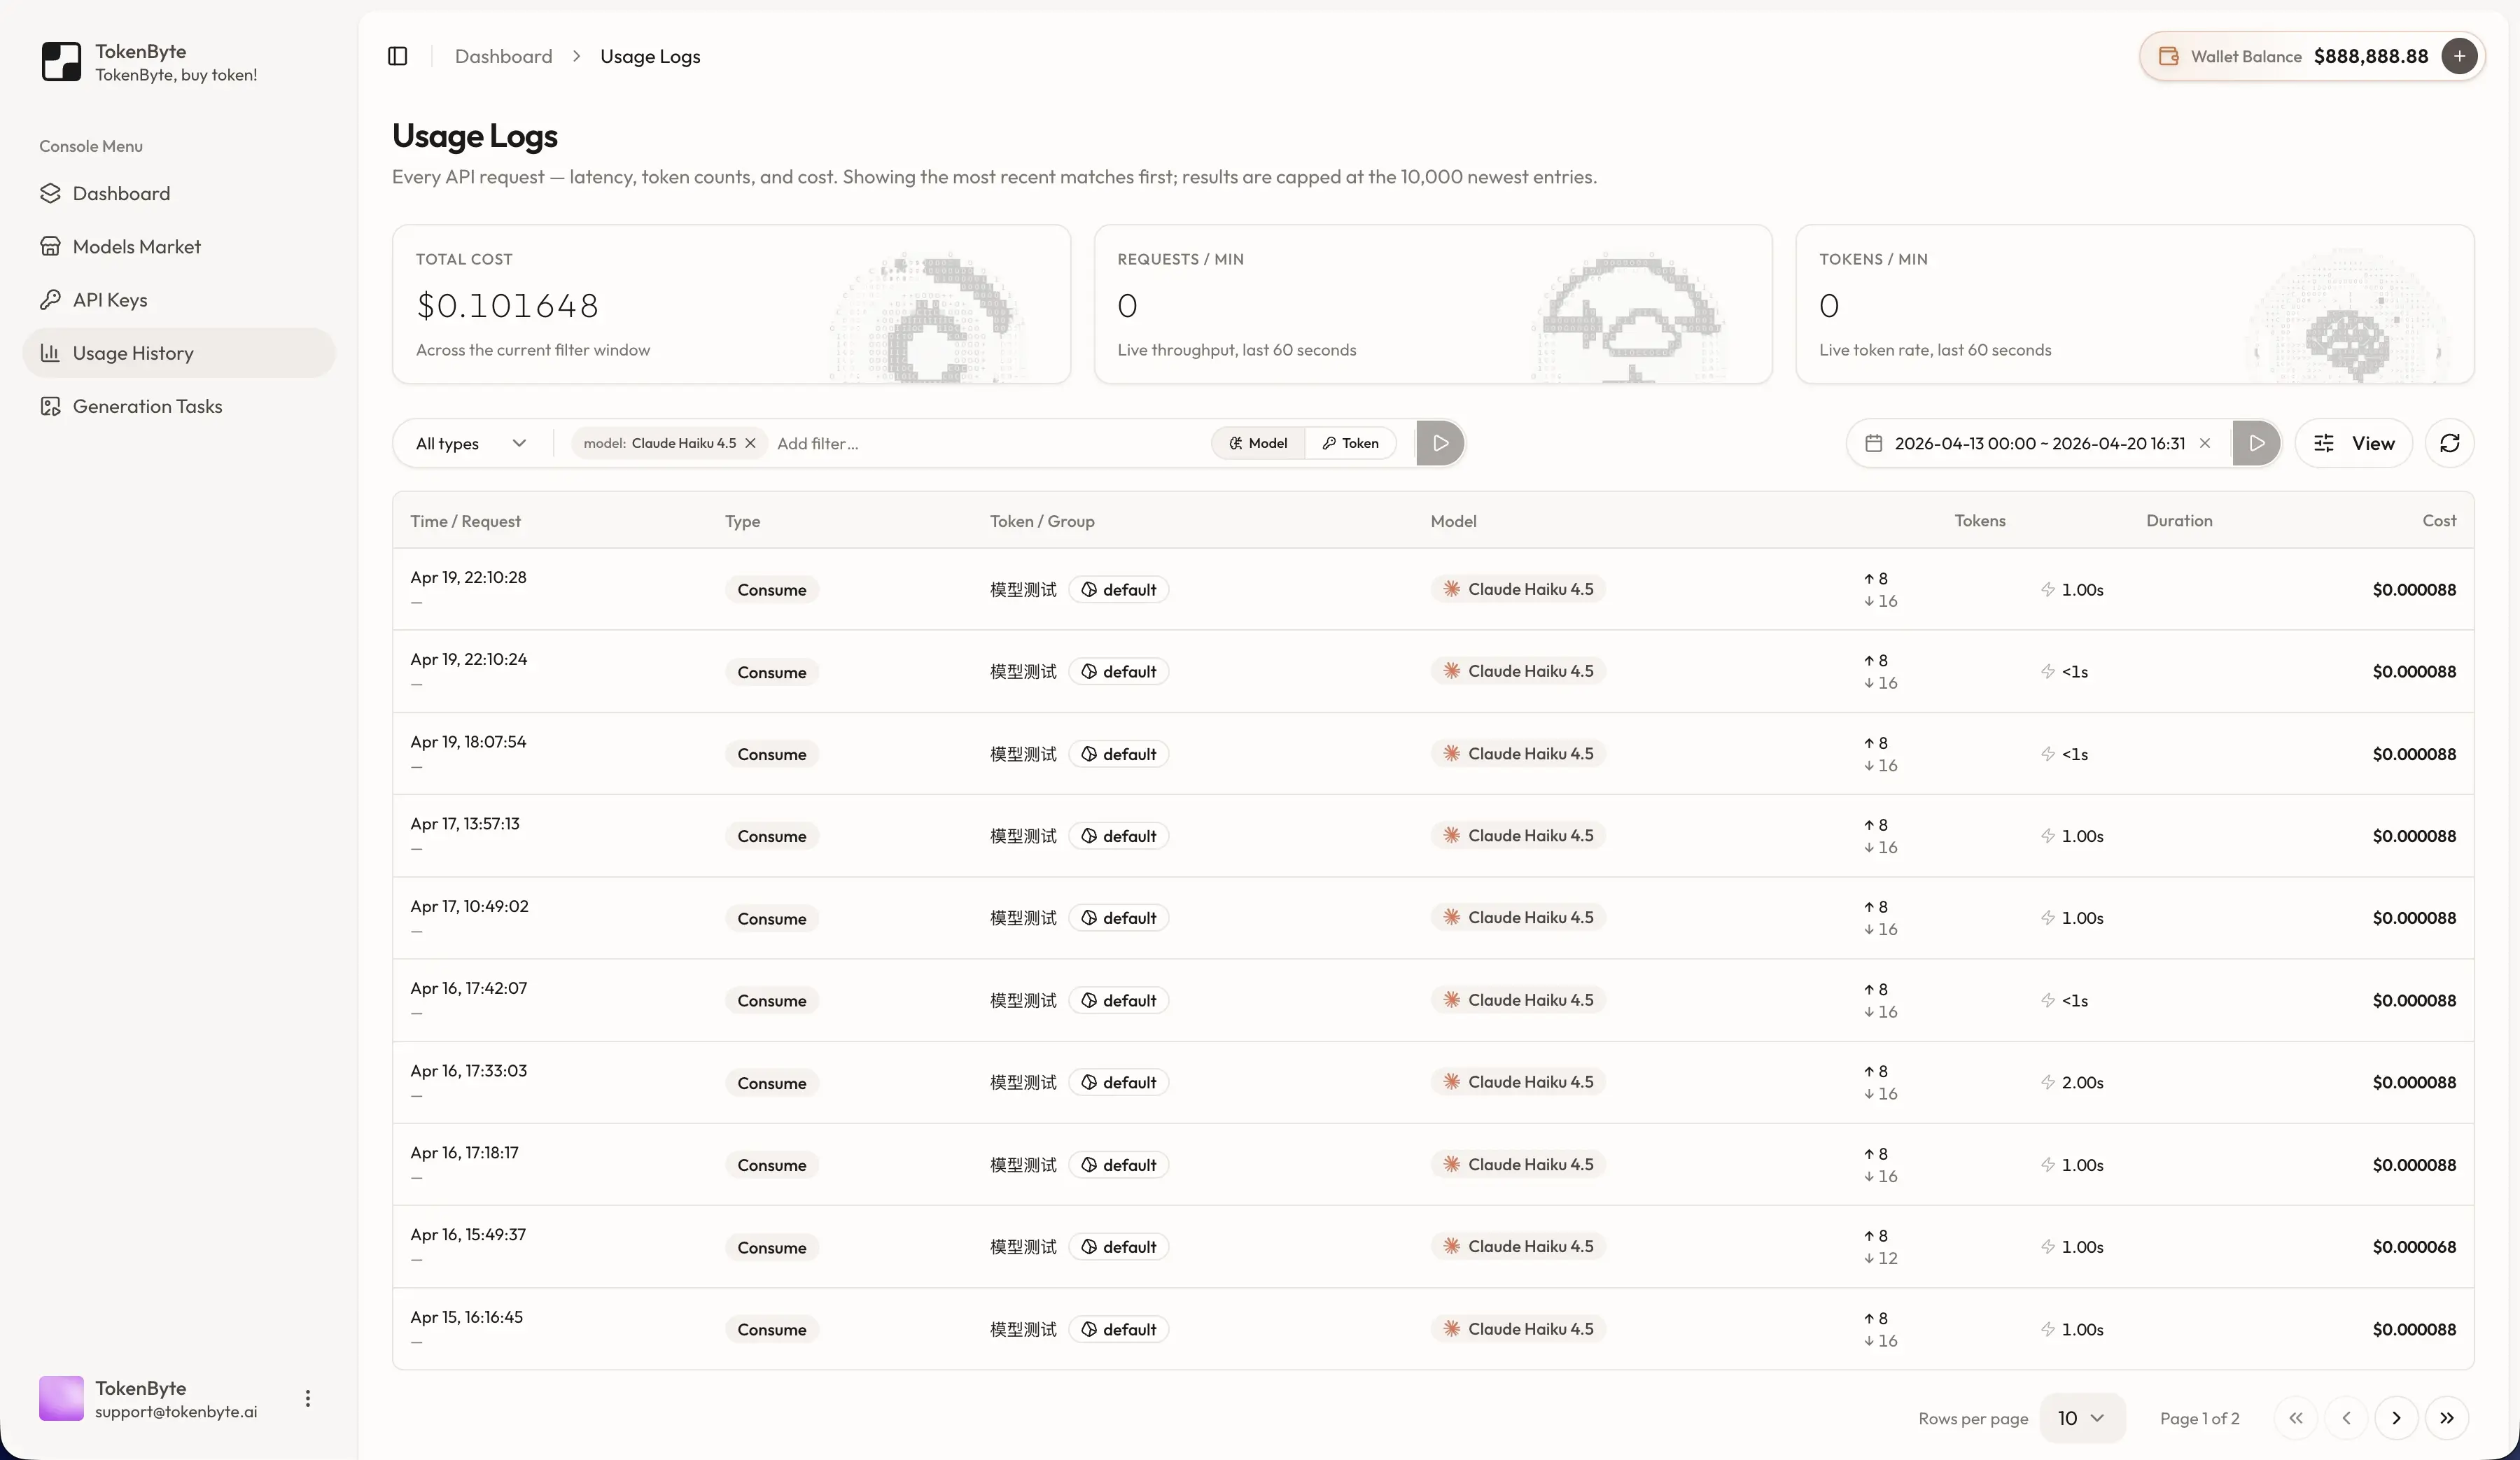Image resolution: width=2520 pixels, height=1460 pixels.
Task: Click the Add filter input field
Action: point(900,443)
